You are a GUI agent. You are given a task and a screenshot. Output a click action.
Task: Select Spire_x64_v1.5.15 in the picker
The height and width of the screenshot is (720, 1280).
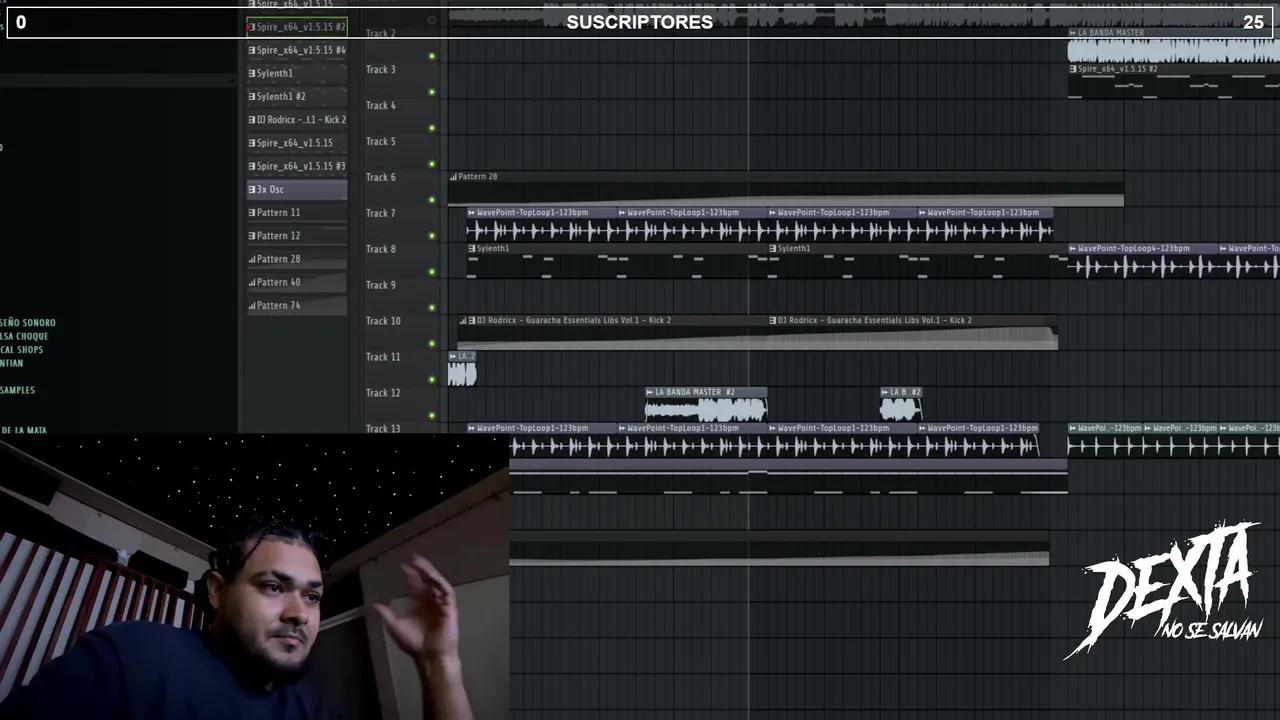[x=297, y=143]
